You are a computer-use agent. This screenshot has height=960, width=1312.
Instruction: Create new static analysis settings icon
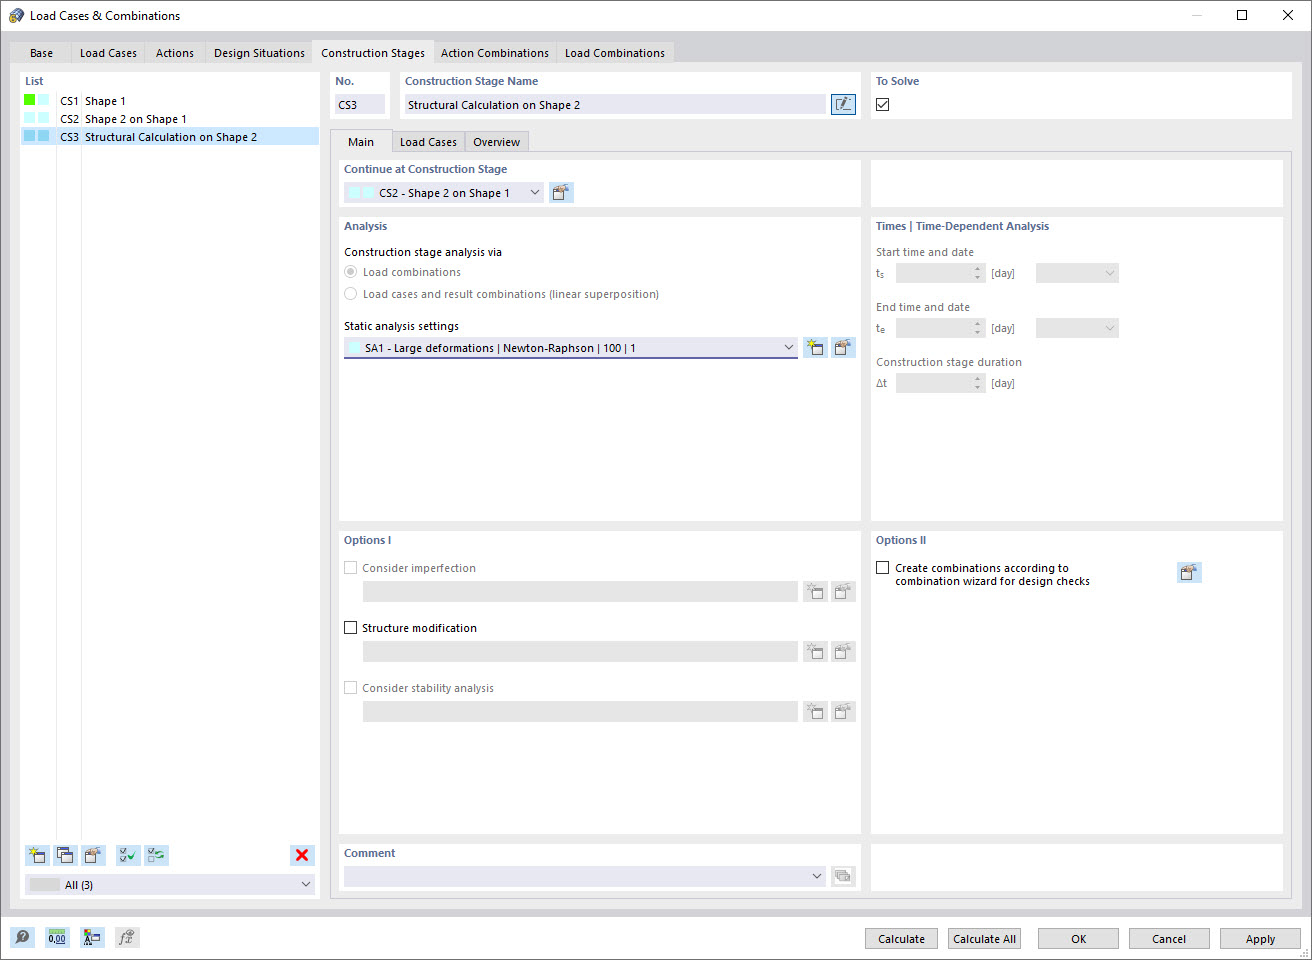tap(815, 348)
